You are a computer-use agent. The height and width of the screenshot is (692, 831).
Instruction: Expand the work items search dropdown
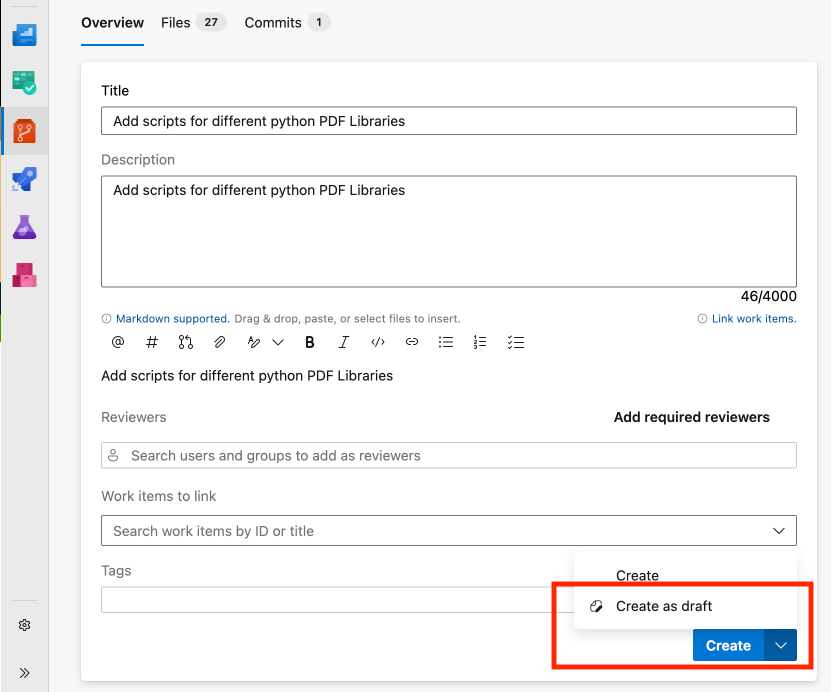point(779,530)
